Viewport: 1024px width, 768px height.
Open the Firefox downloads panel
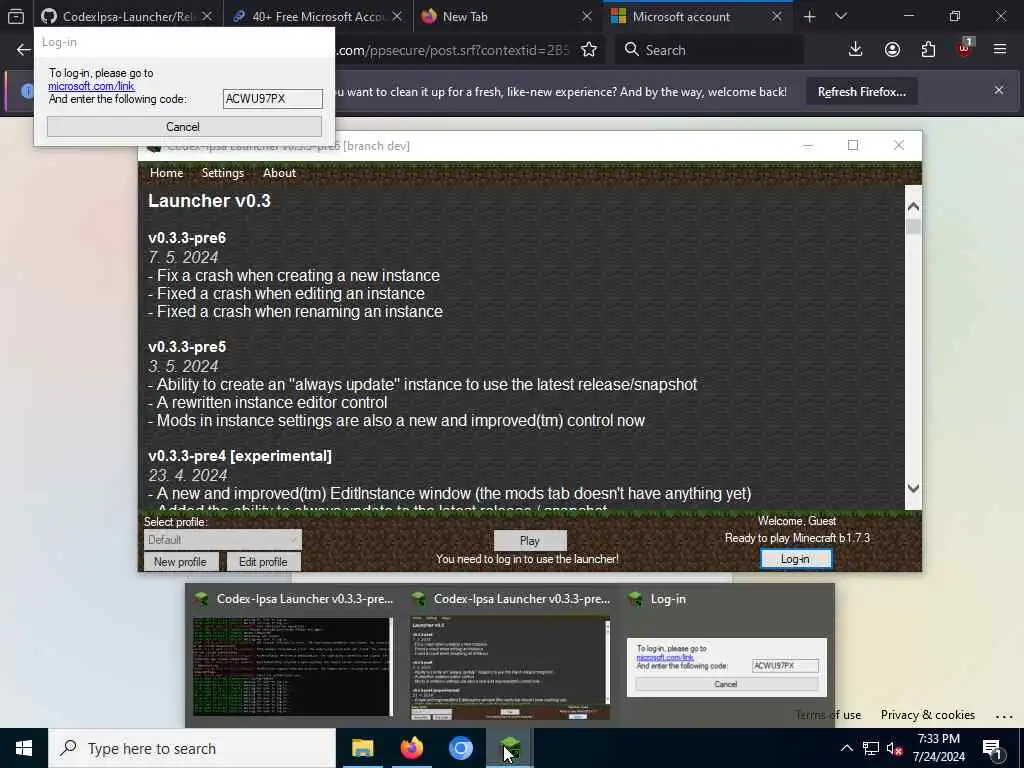pos(856,49)
